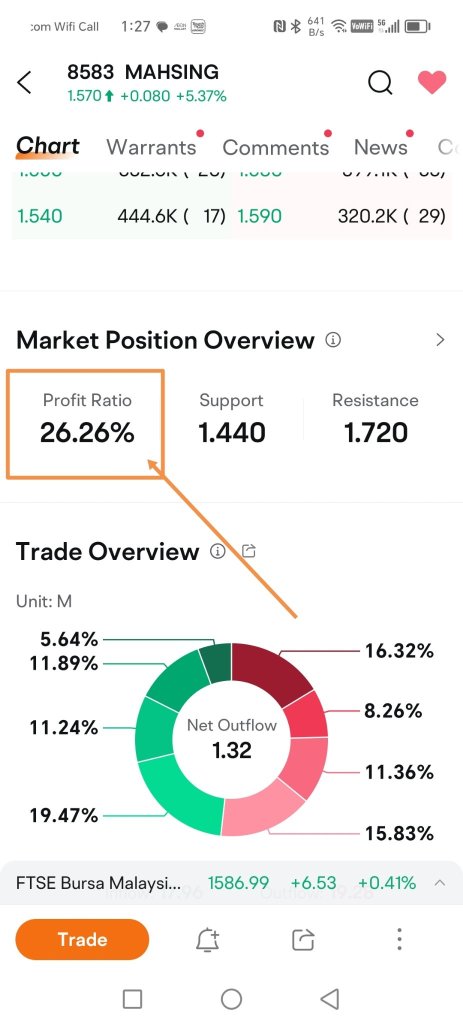The image size is (463, 1024).
Task: Tap the Trade Overview info icon
Action: [217, 551]
